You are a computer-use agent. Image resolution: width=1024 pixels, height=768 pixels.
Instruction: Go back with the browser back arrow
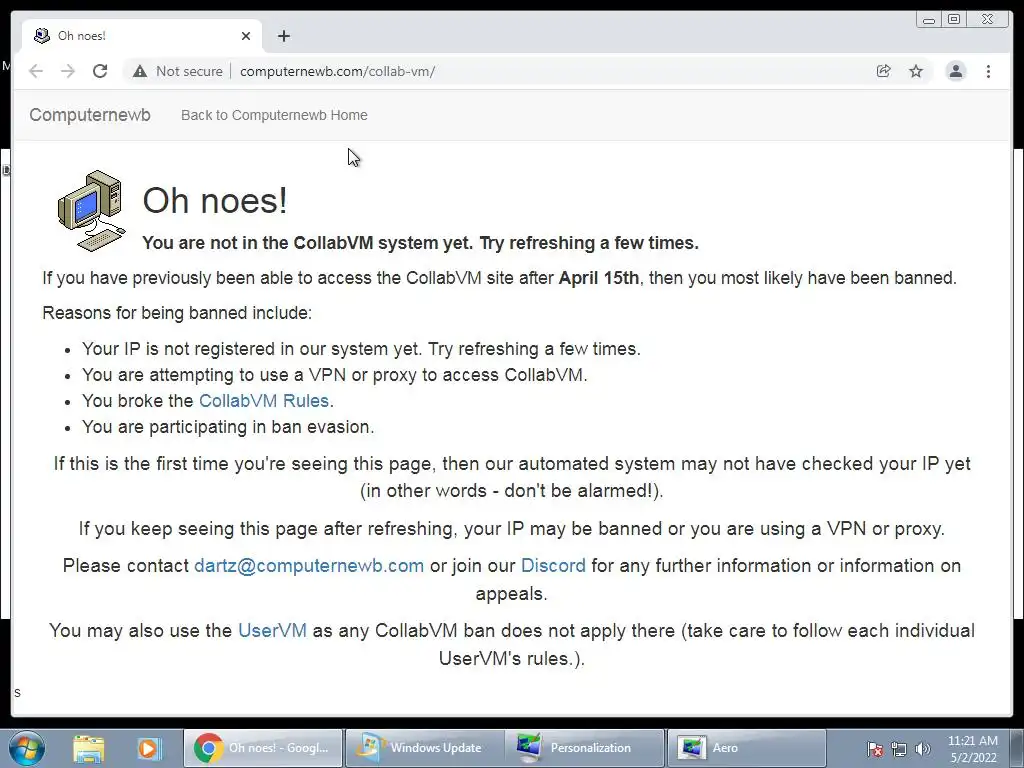click(36, 71)
